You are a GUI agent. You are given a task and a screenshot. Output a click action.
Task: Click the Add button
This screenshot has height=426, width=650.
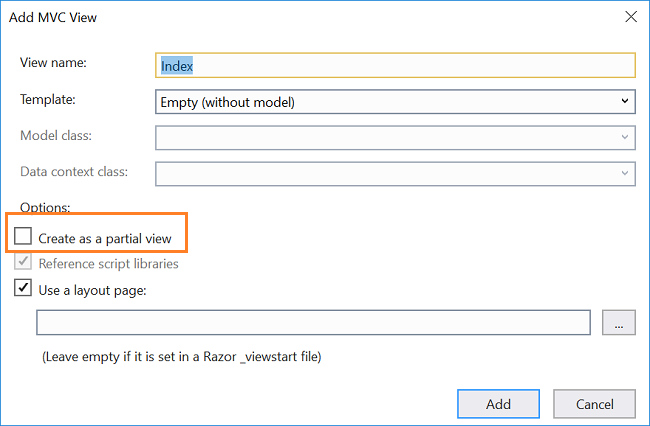pos(498,404)
